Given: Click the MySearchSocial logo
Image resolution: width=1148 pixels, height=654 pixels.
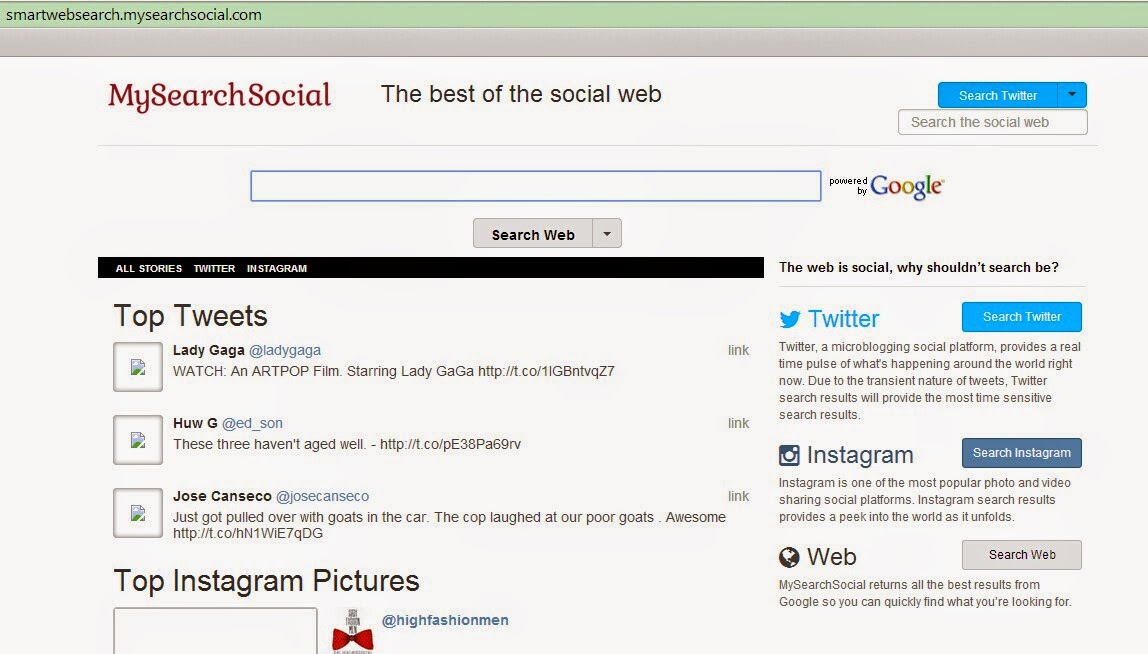Looking at the screenshot, I should 220,96.
